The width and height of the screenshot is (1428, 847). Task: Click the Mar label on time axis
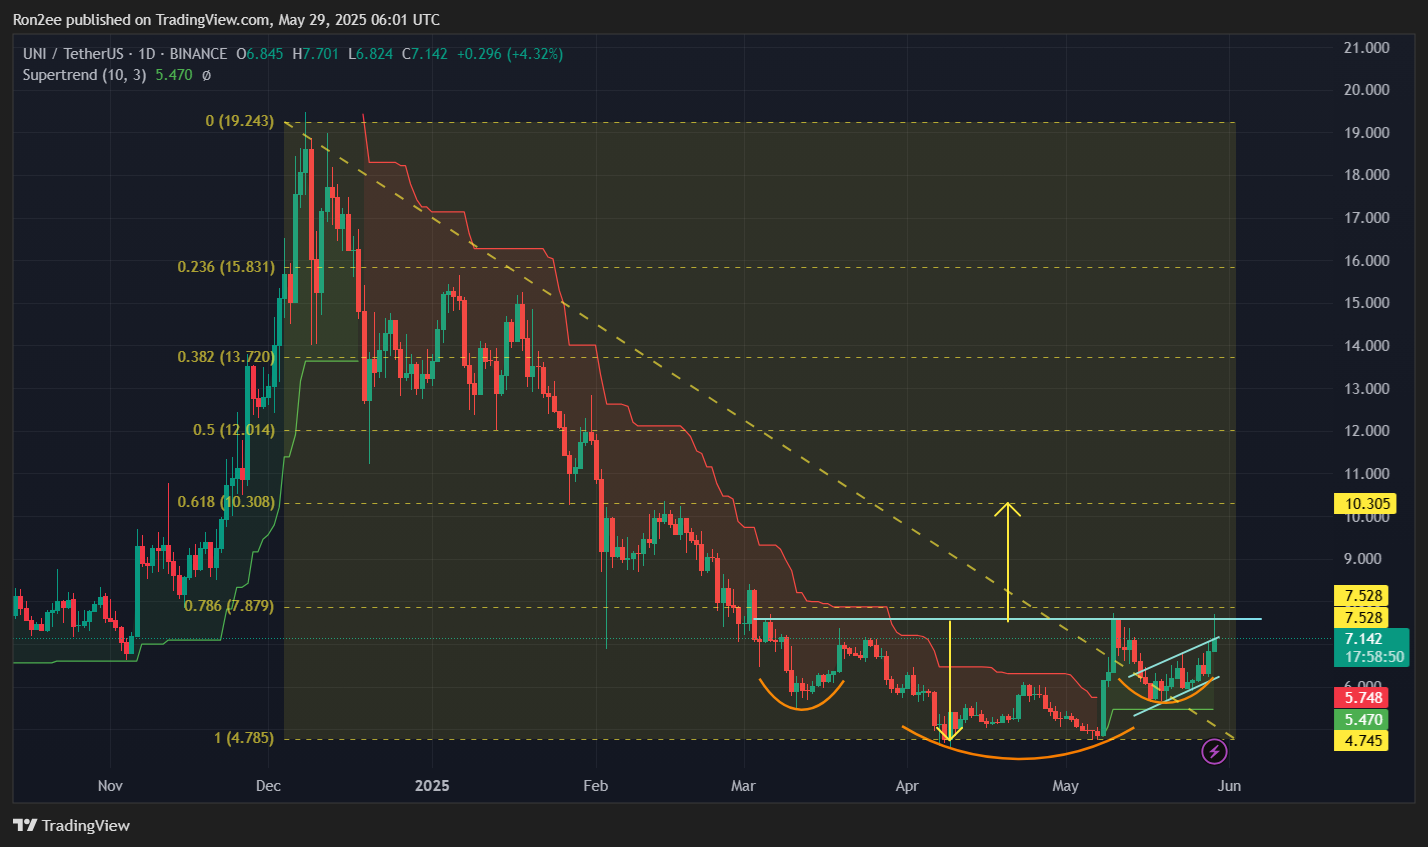pos(743,786)
